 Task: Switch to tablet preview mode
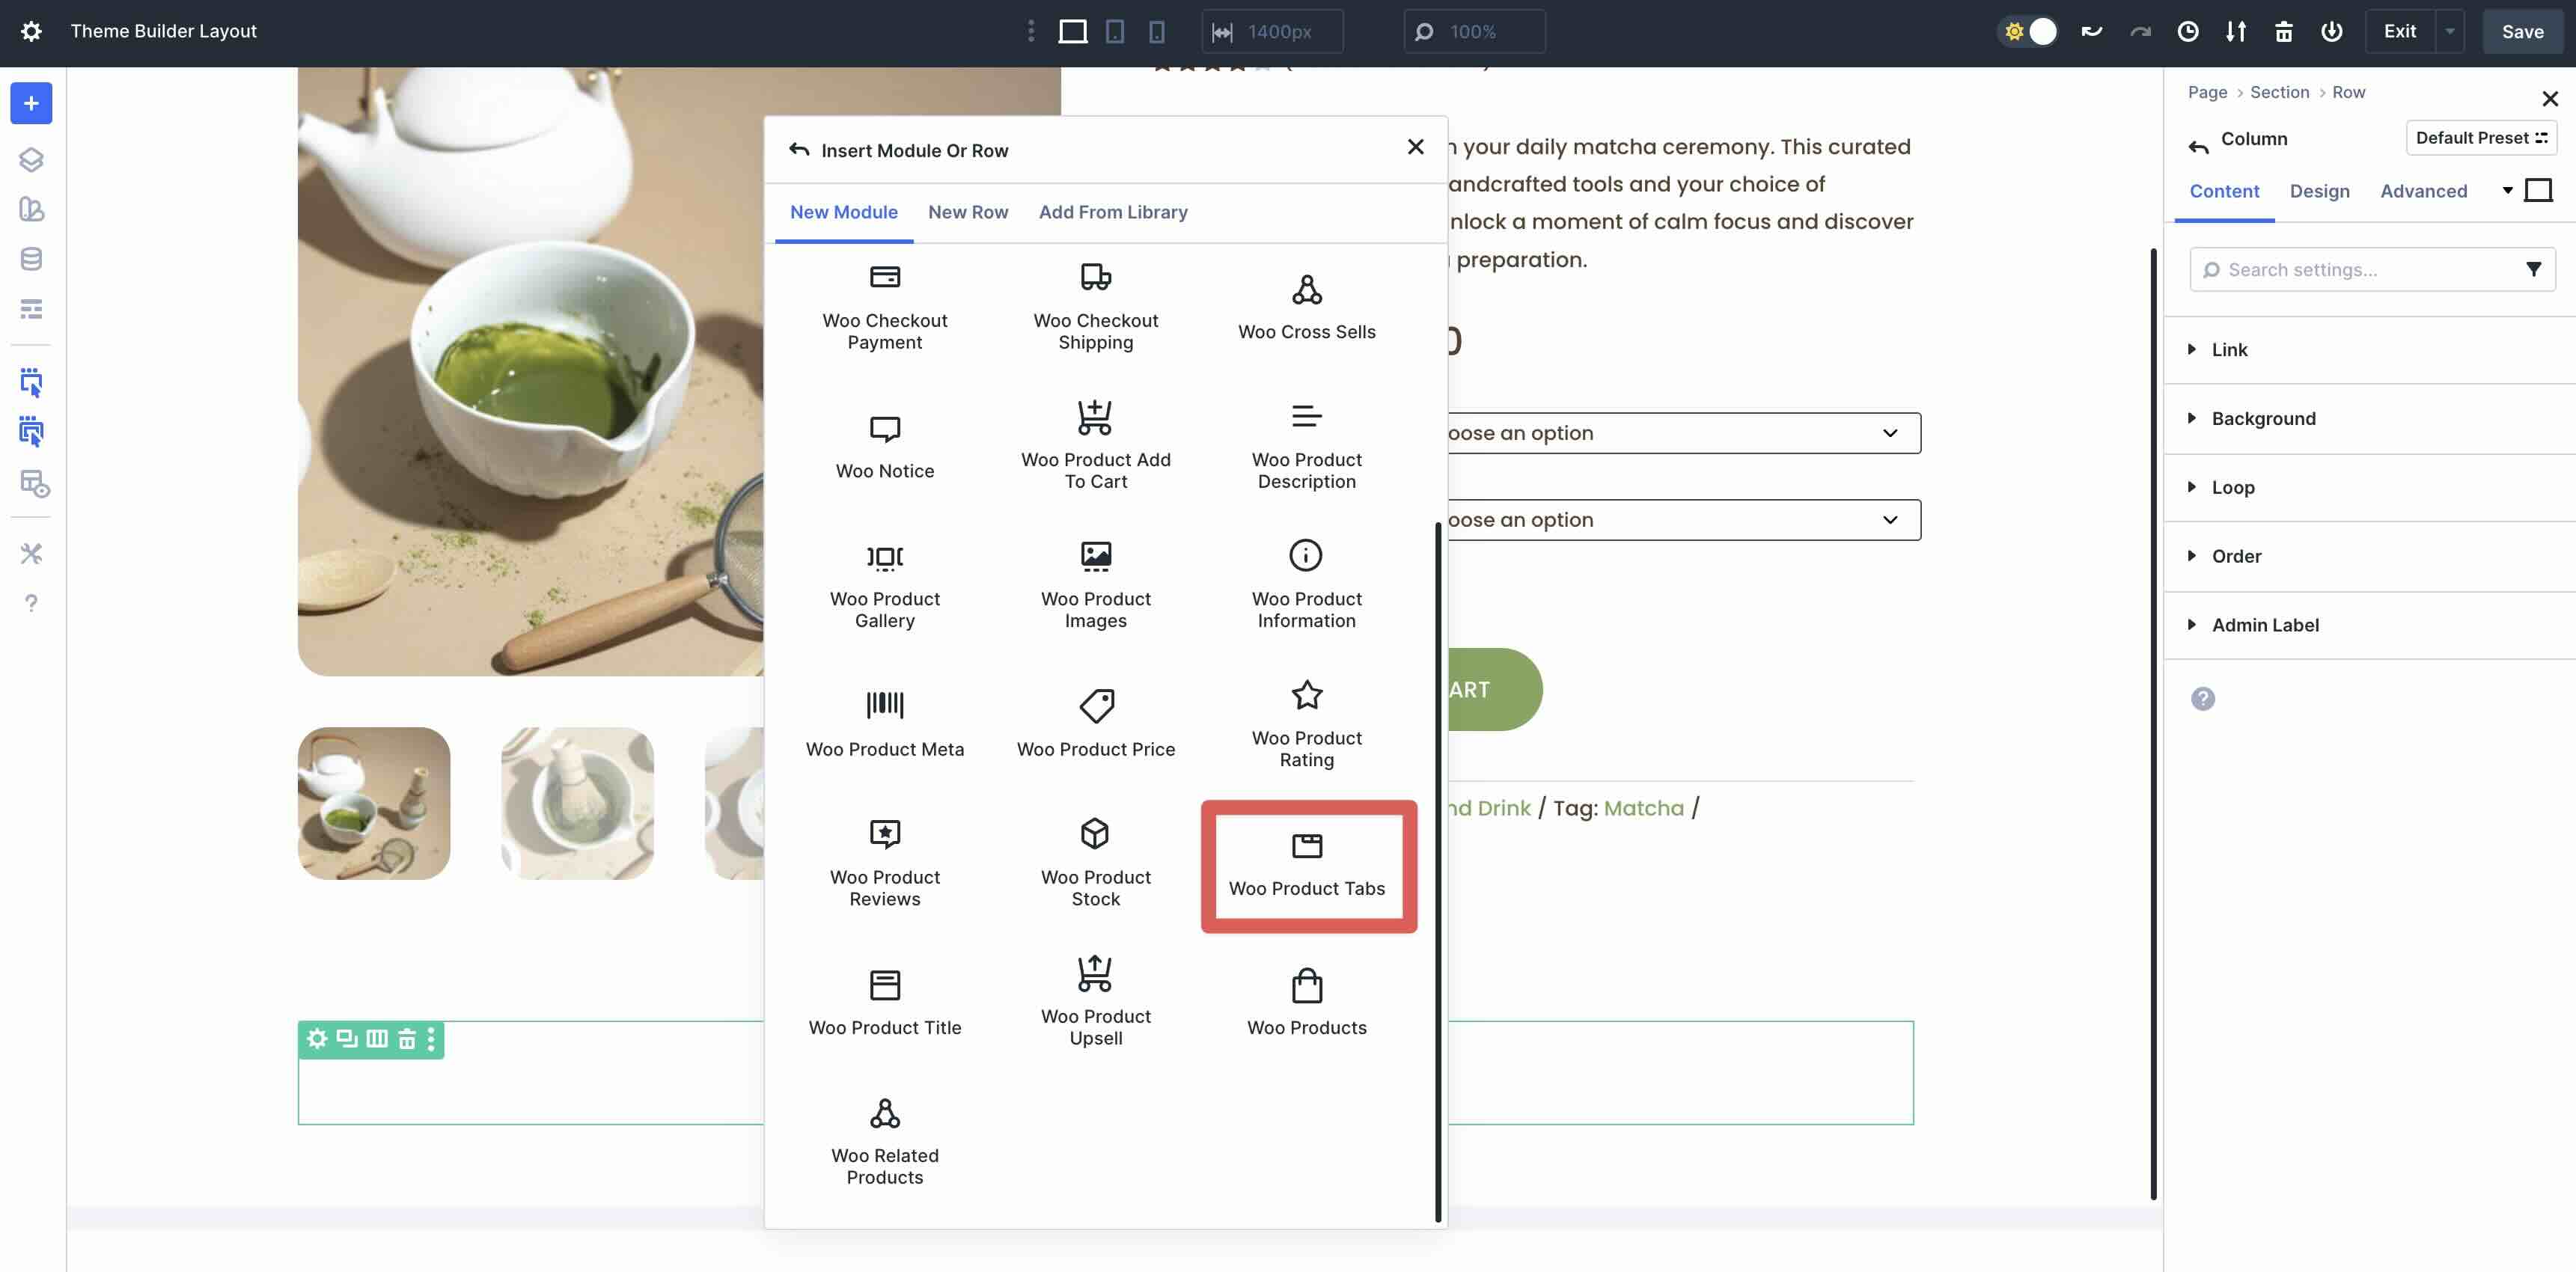pos(1114,31)
